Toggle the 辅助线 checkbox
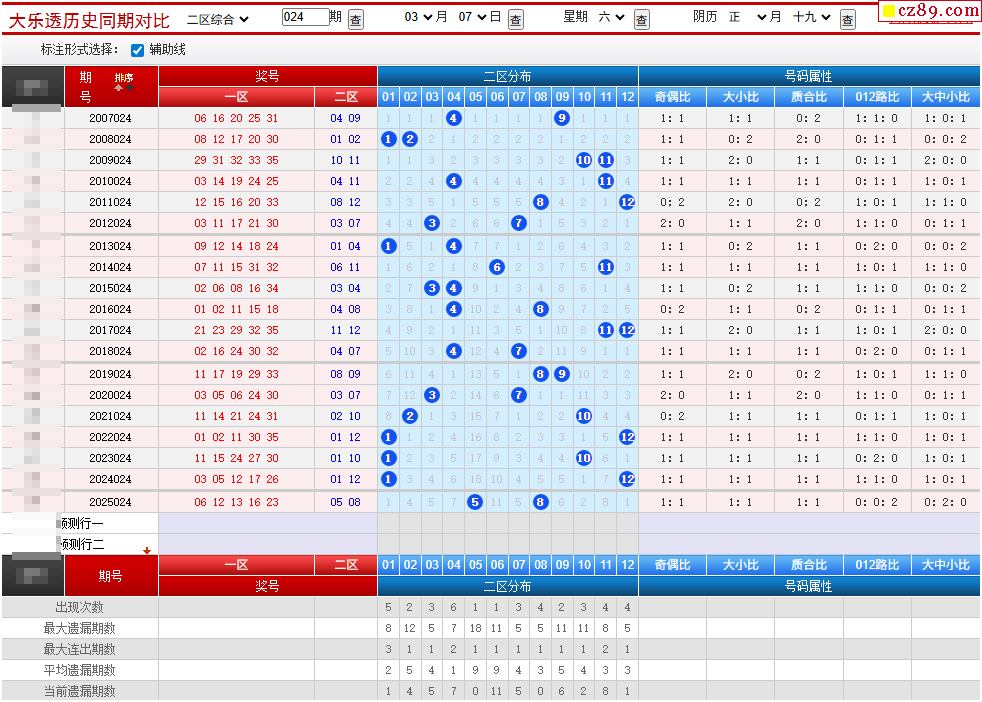This screenshot has width=982, height=702. (138, 50)
